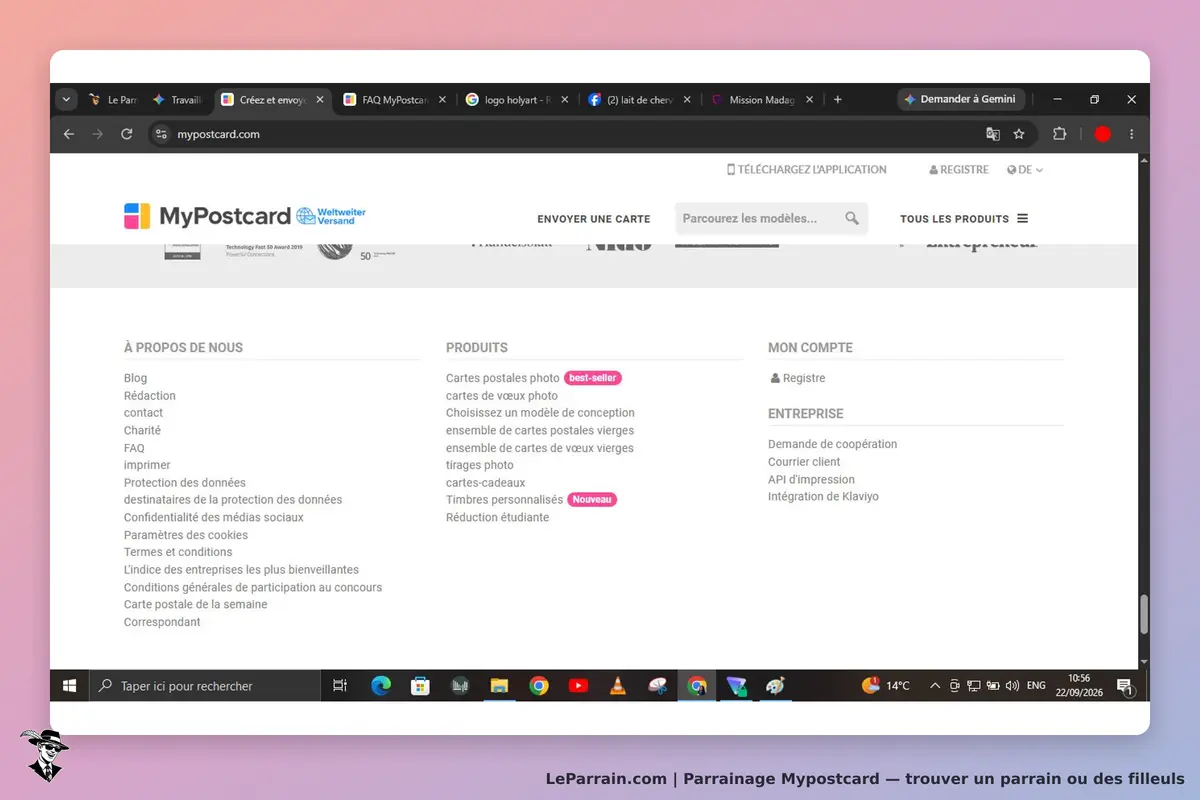
Task: Open Intégration de Klaviyo link
Action: point(823,497)
